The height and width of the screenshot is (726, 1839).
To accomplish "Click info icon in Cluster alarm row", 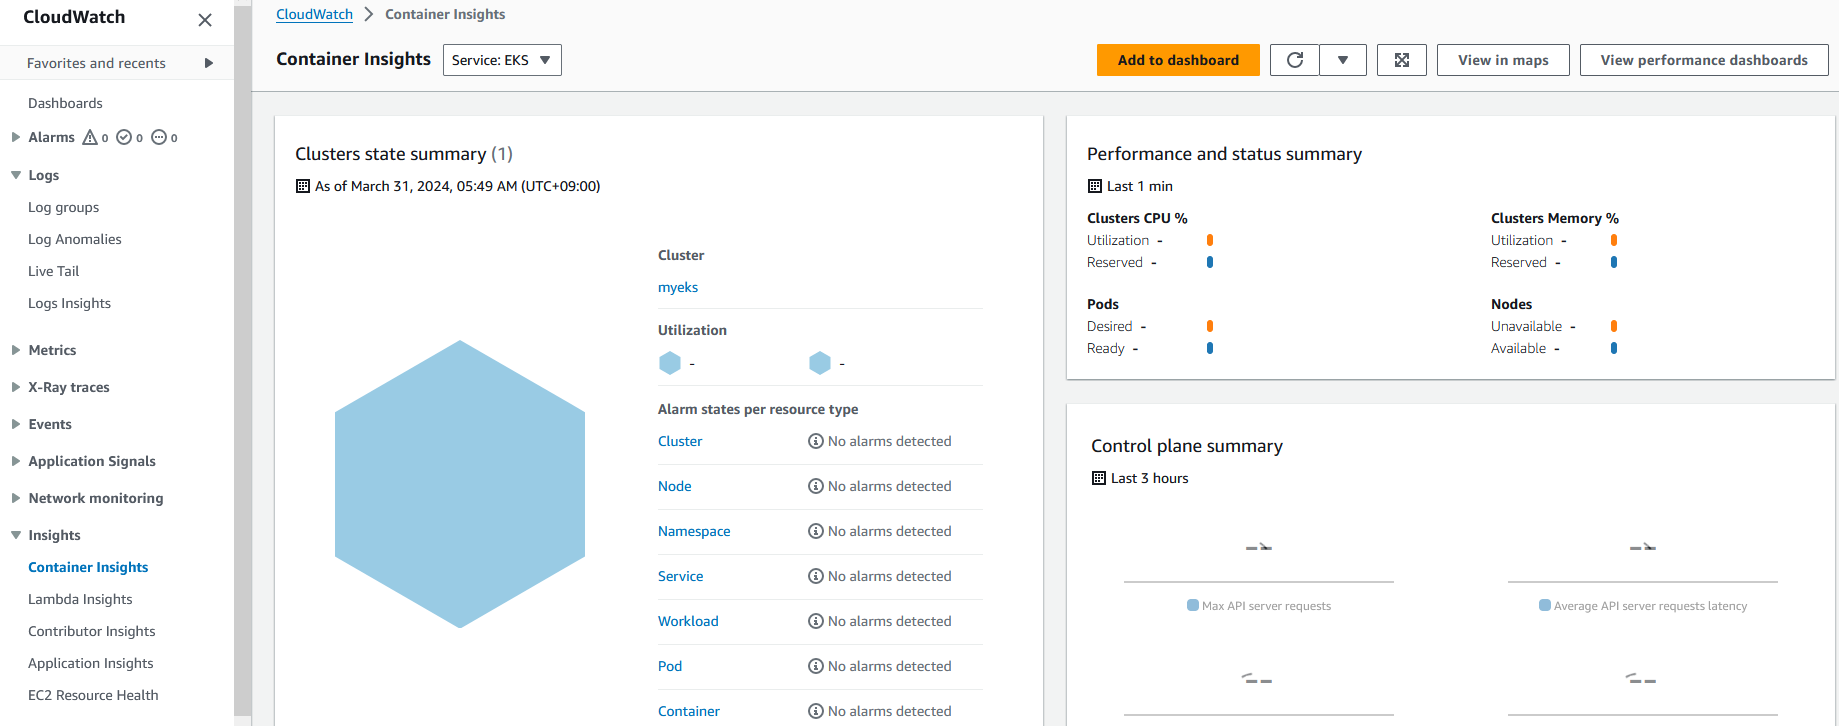I will [816, 441].
